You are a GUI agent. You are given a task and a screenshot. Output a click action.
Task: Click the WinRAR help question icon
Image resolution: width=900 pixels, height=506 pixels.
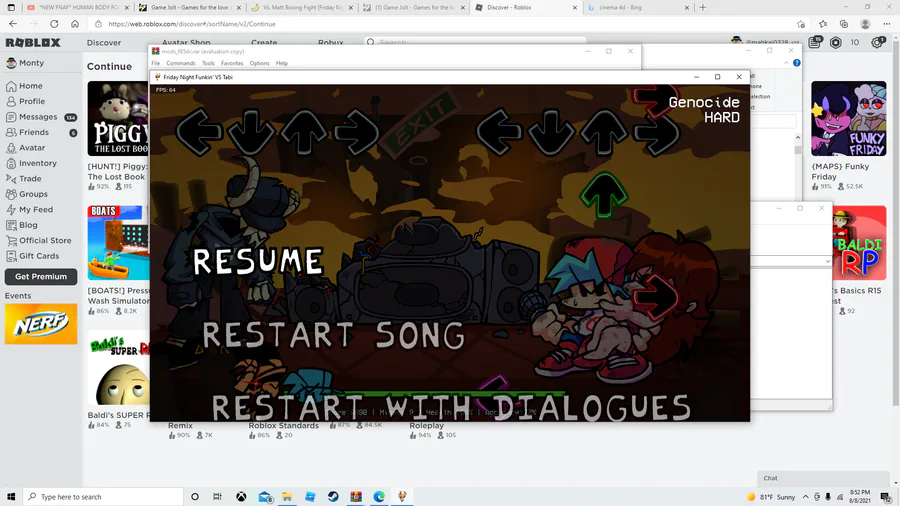point(797,63)
